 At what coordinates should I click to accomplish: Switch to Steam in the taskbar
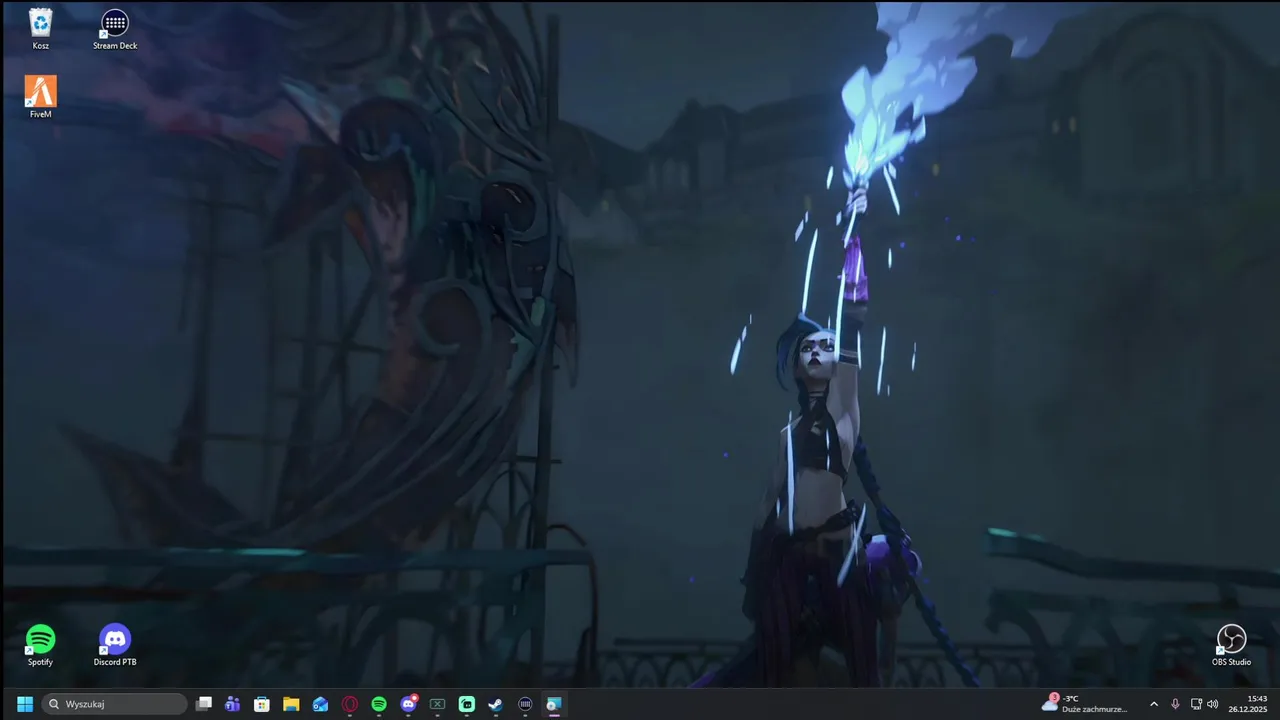(496, 704)
